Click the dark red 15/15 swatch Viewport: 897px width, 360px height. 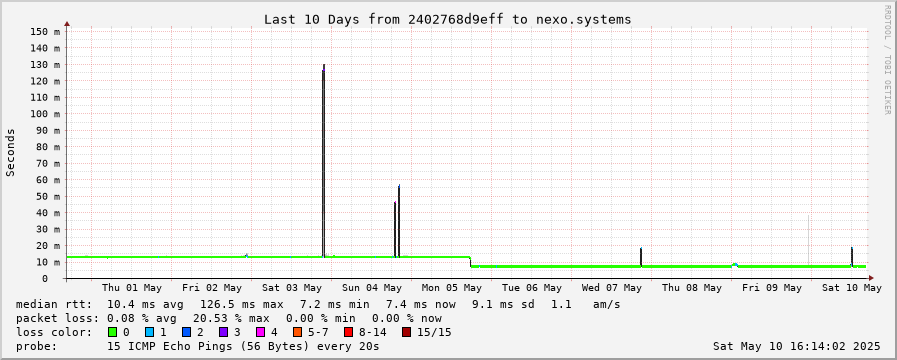[406, 332]
